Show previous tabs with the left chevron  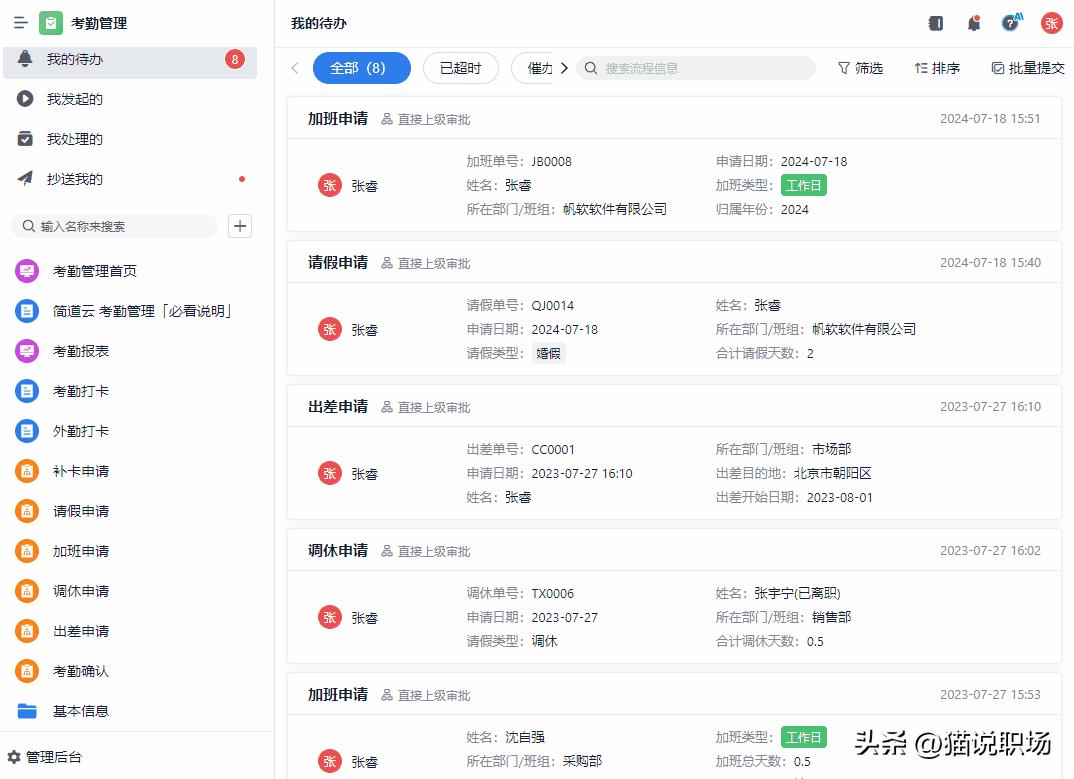(x=295, y=68)
